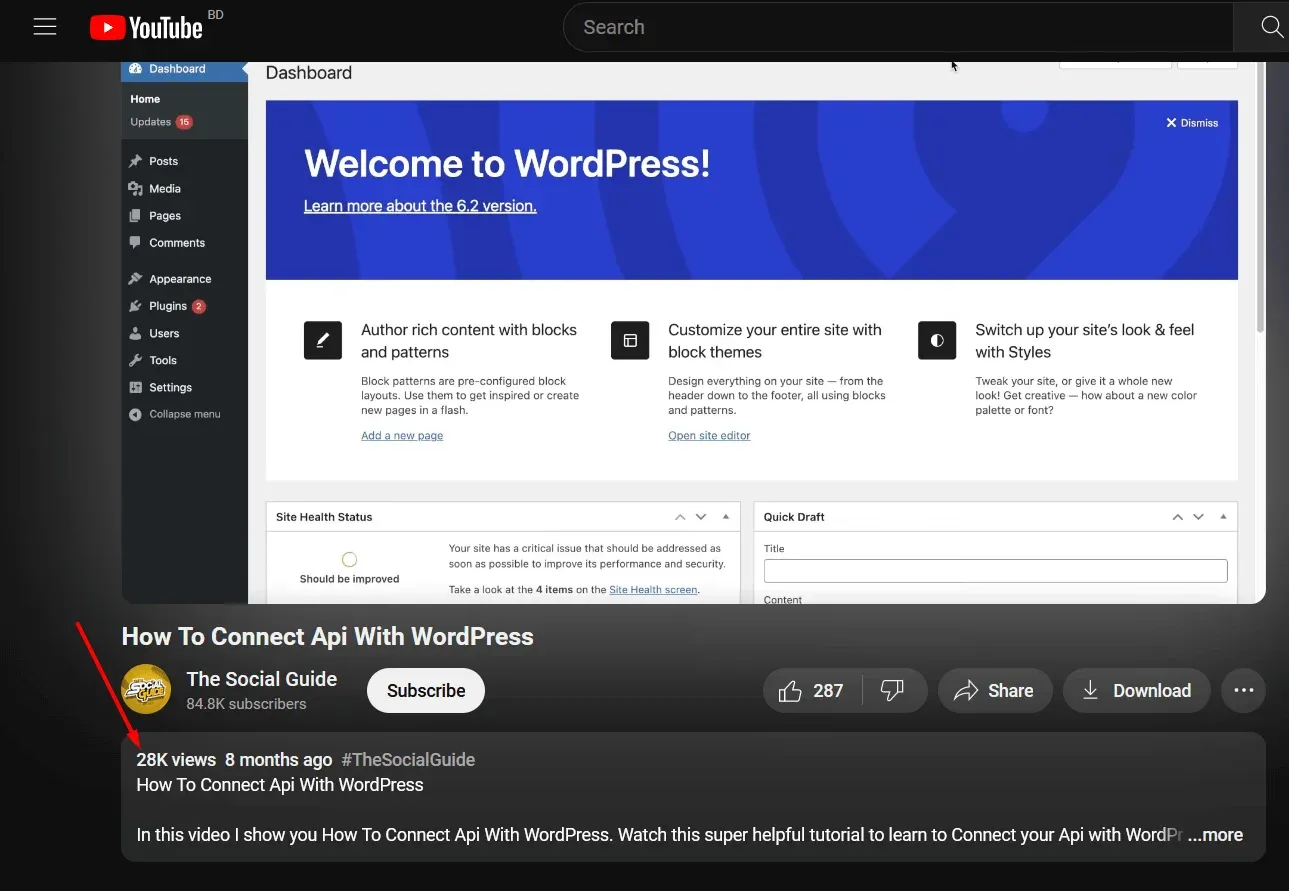Open the Plugins menu in WordPress sidebar
1289x891 pixels.
[x=168, y=306]
